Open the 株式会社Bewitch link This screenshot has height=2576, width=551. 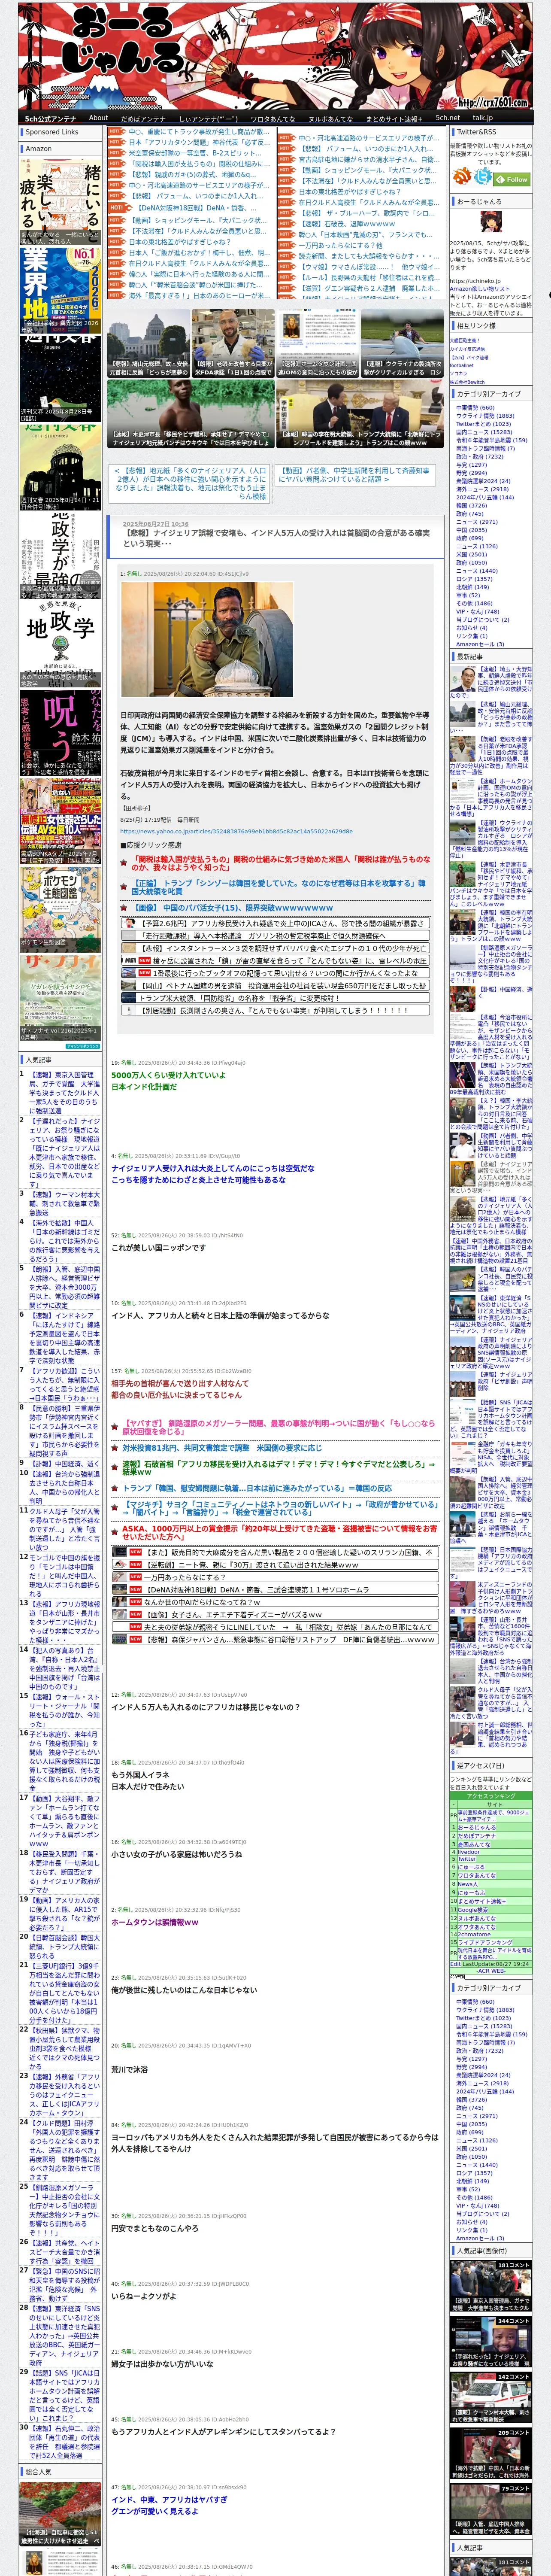coord(467,382)
